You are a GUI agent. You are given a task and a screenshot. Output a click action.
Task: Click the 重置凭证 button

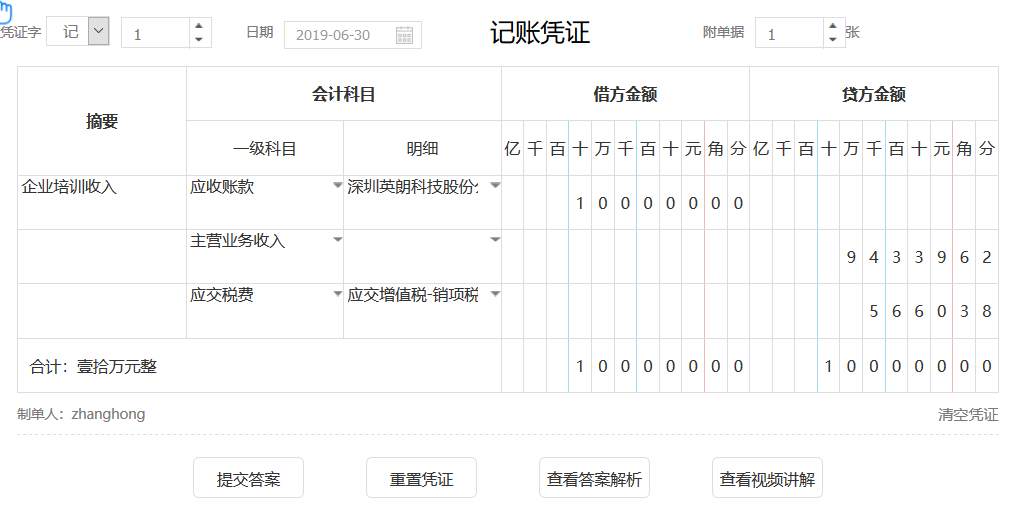point(421,479)
